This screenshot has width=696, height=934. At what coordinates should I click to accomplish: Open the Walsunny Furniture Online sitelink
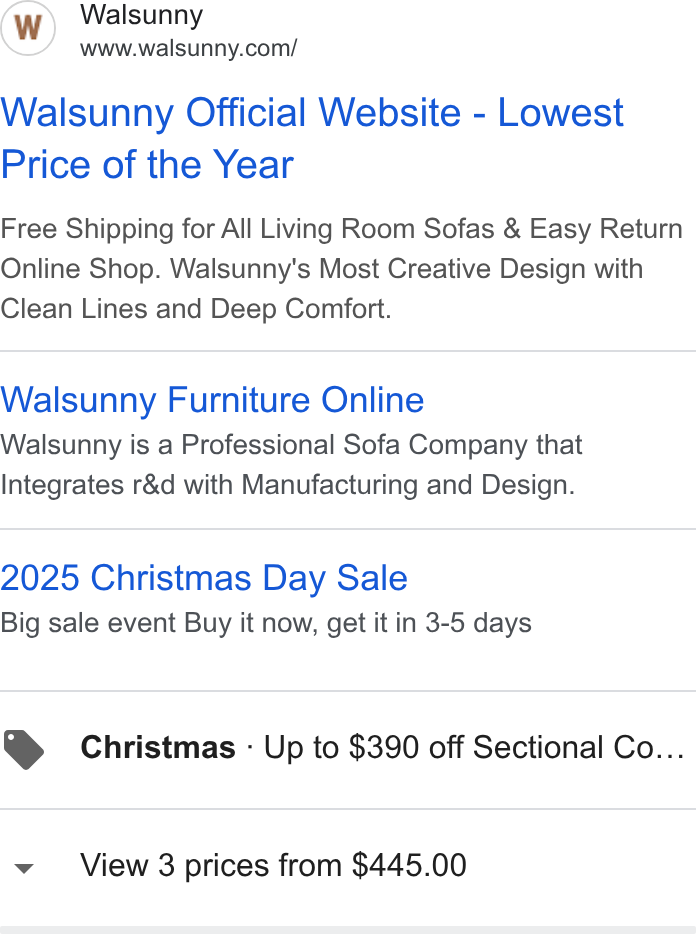[212, 399]
